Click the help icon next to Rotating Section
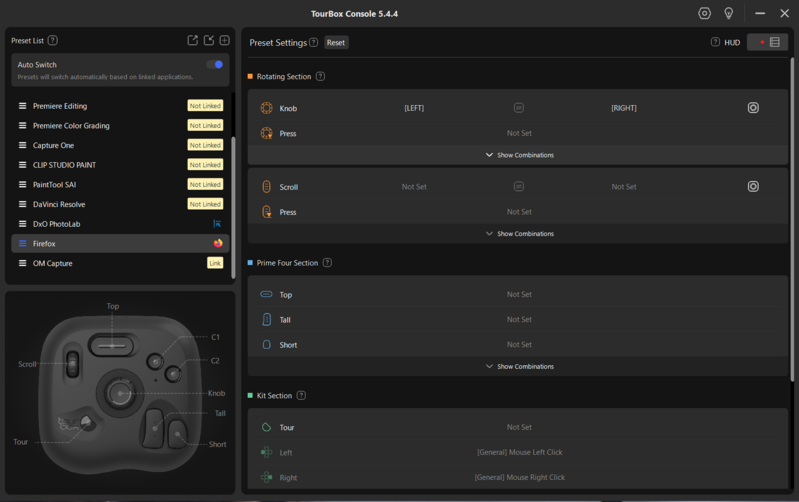The height and width of the screenshot is (502, 799). point(320,76)
